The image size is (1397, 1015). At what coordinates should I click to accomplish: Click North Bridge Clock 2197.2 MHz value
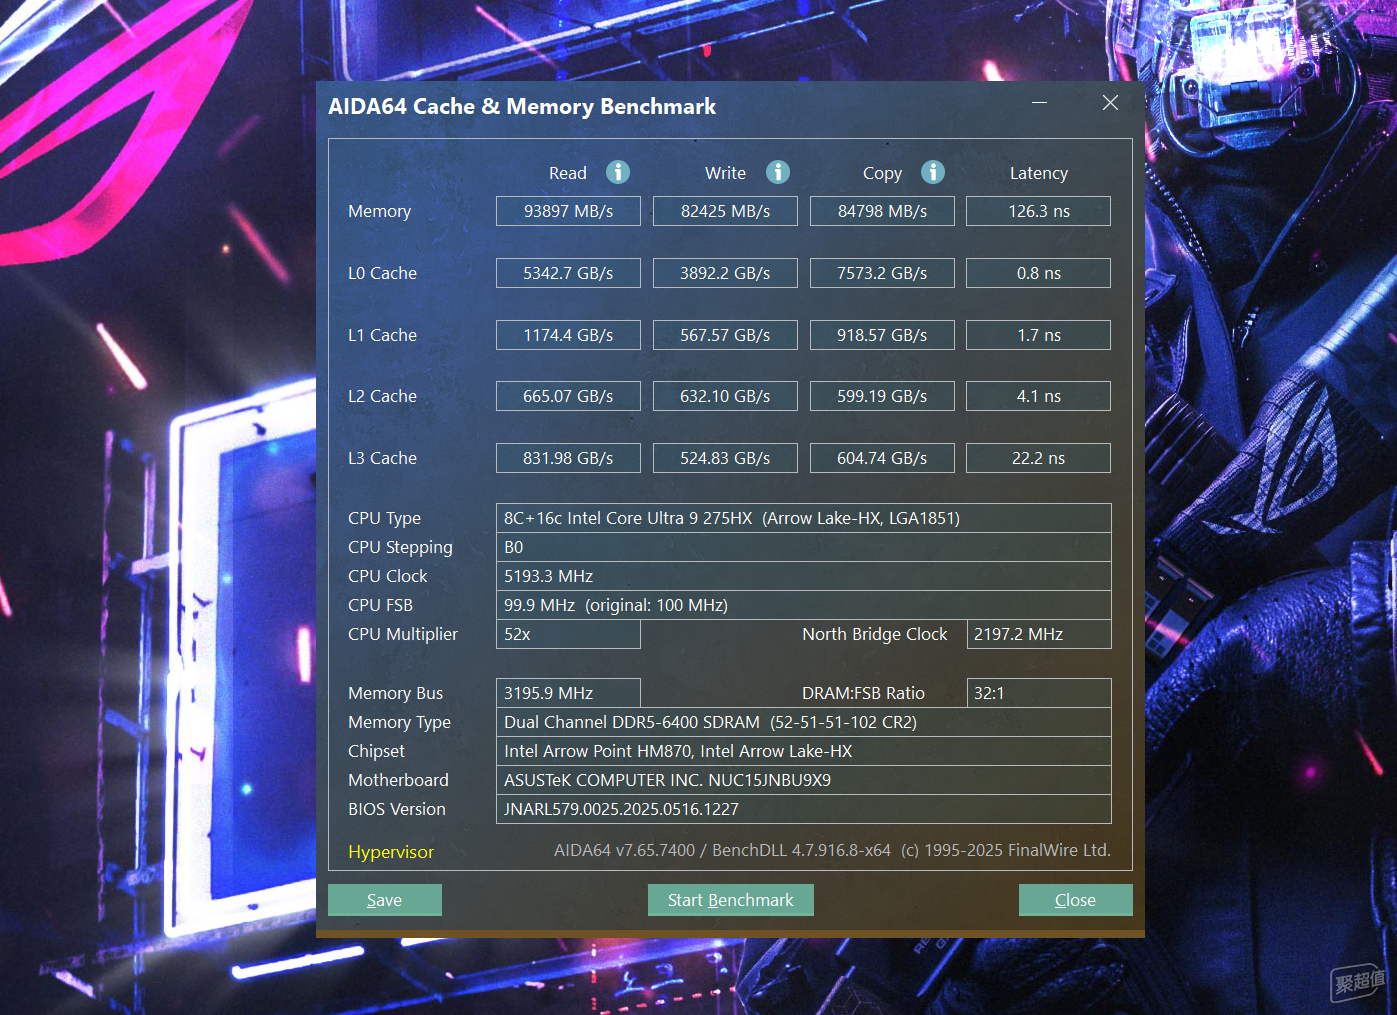(x=1039, y=634)
